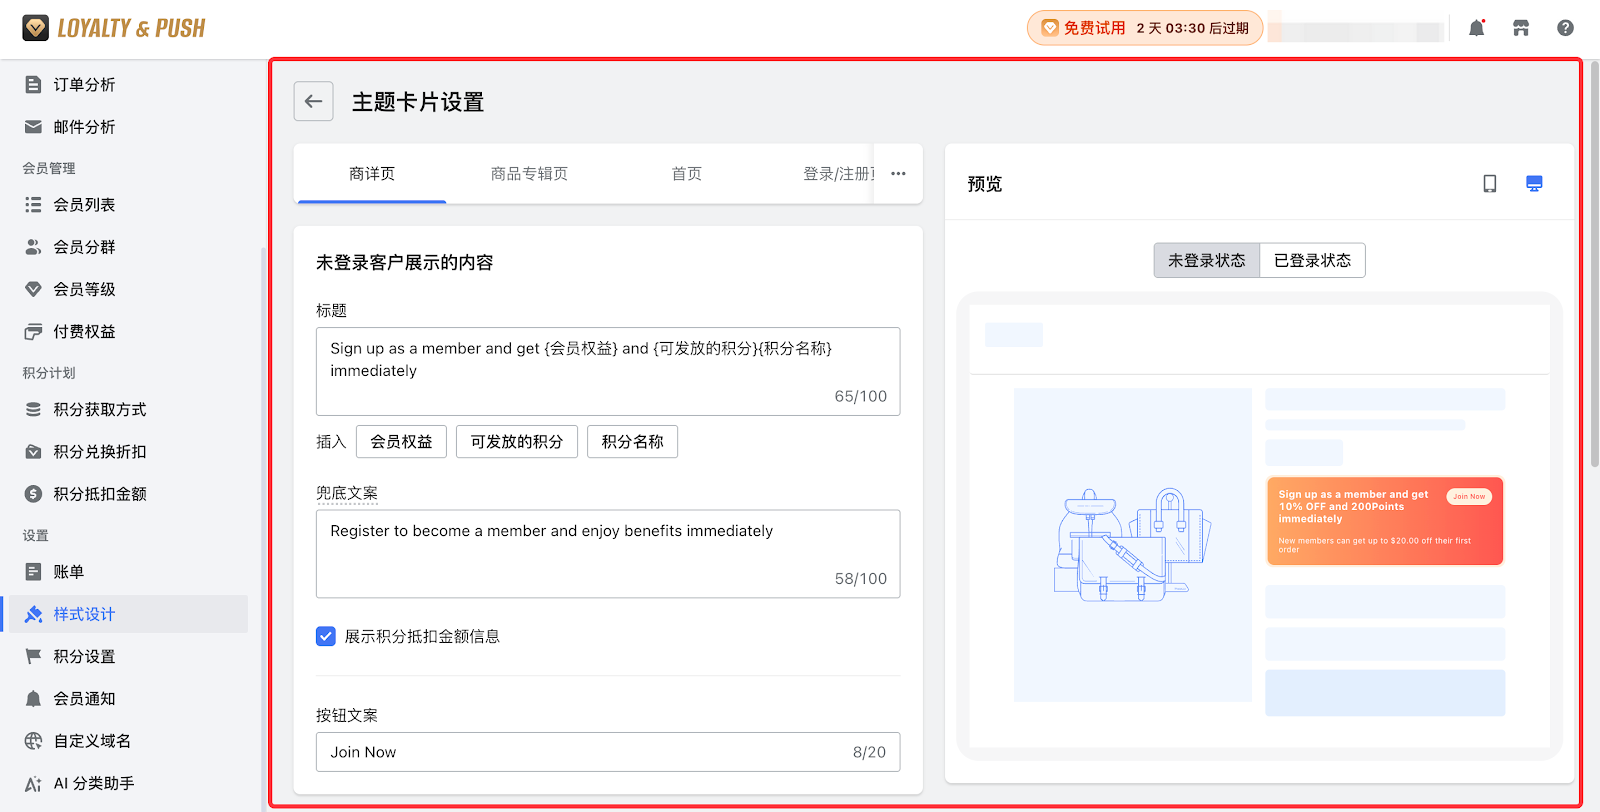Go to 自定义域名 in sidebar
This screenshot has width=1600, height=812.
[x=91, y=741]
